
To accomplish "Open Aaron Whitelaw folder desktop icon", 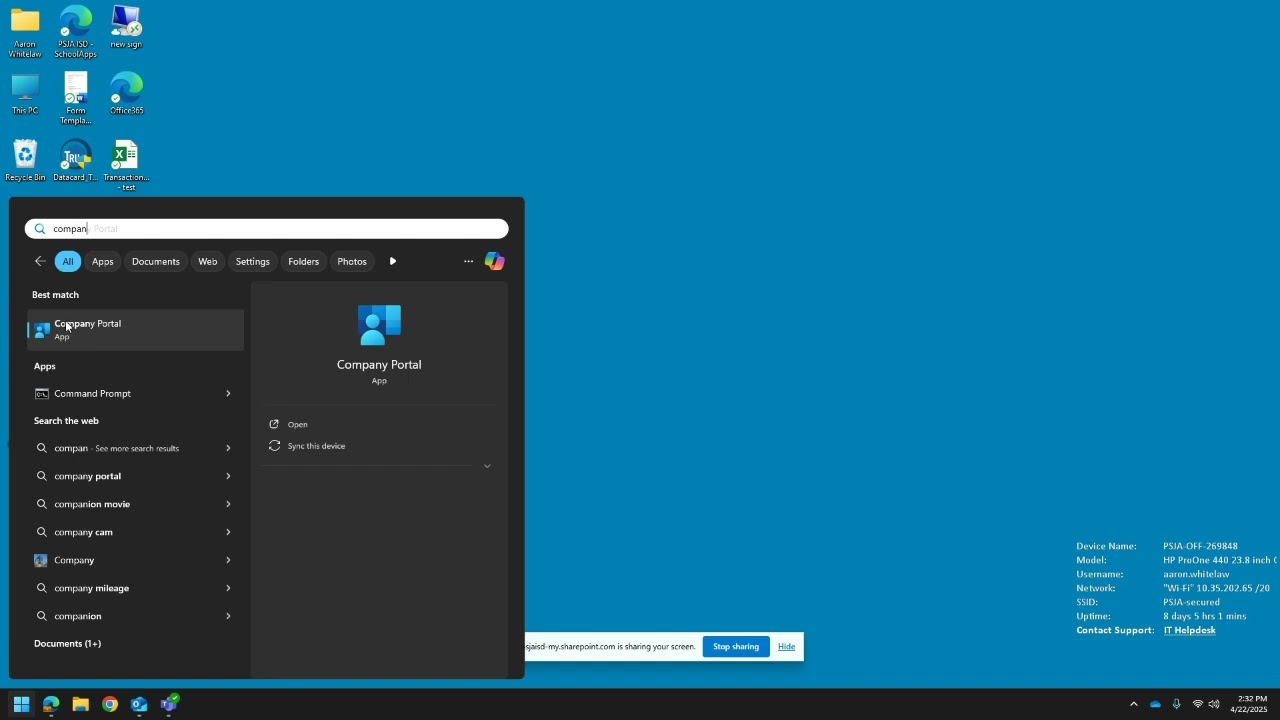I will pos(25,32).
